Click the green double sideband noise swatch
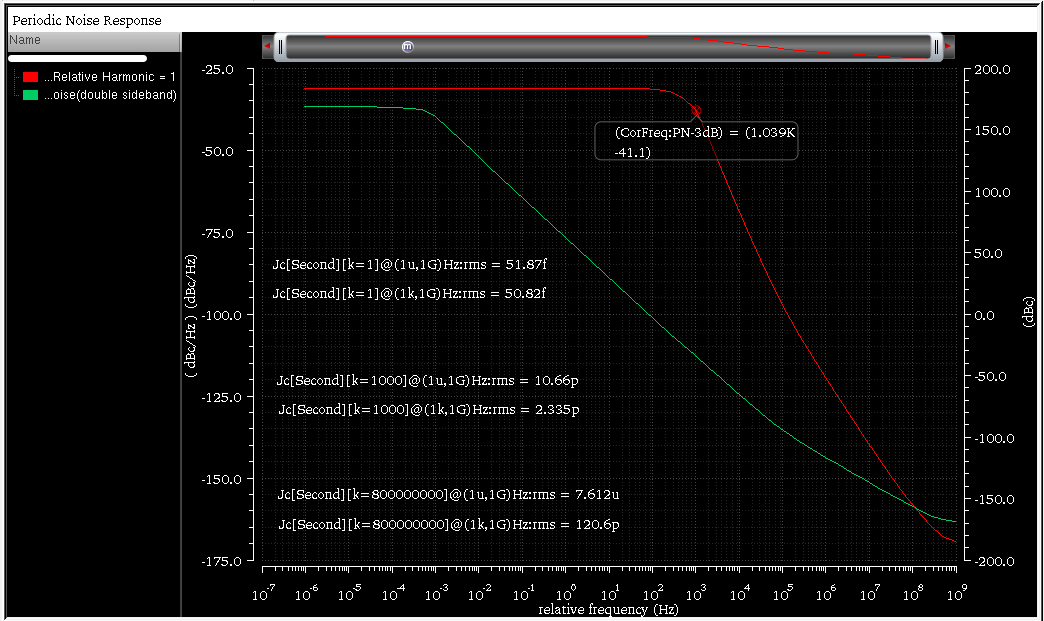The image size is (1044, 621). coord(30,95)
